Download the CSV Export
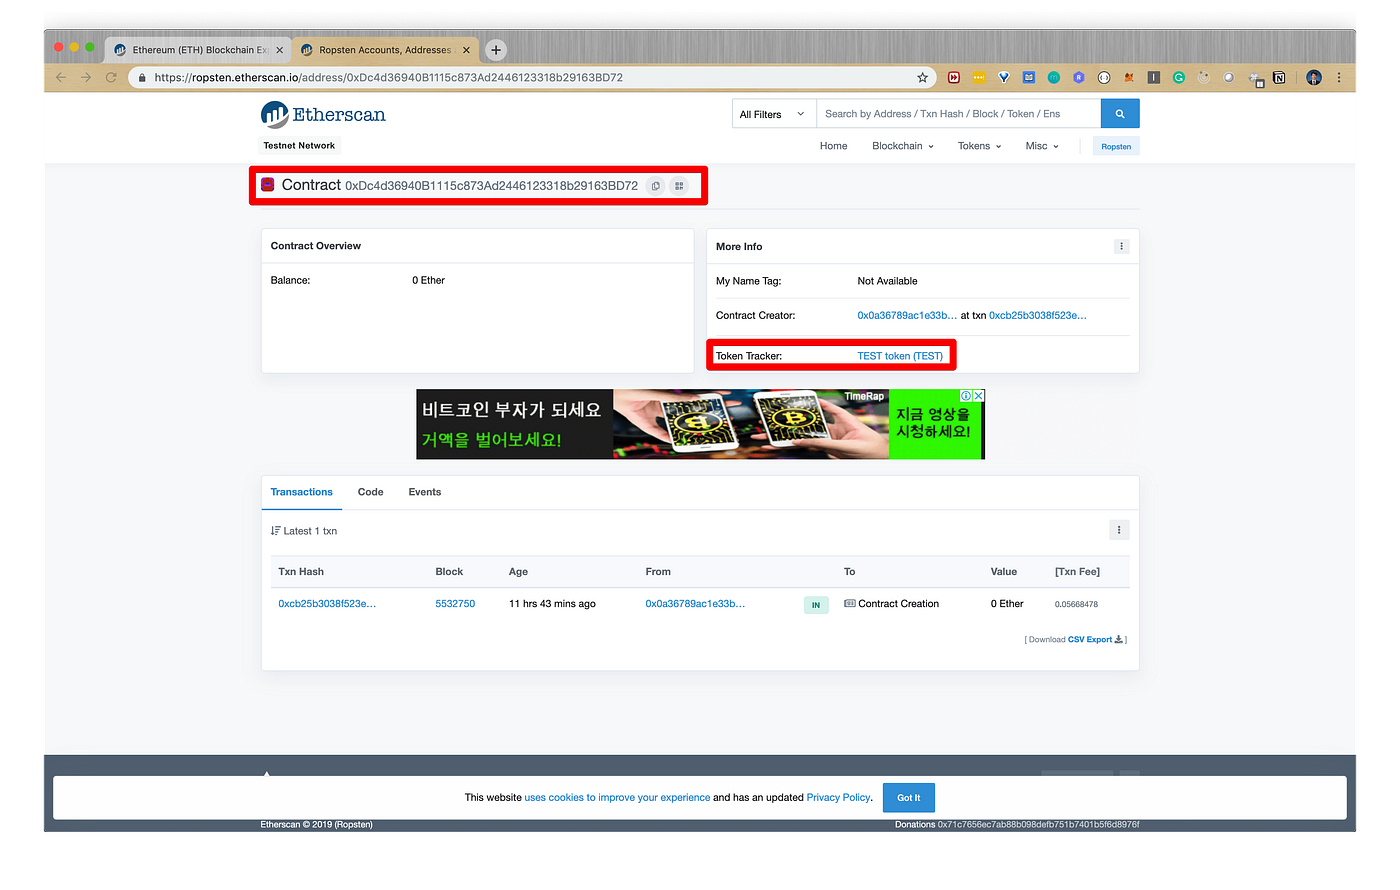The height and width of the screenshot is (890, 1400). point(1095,640)
